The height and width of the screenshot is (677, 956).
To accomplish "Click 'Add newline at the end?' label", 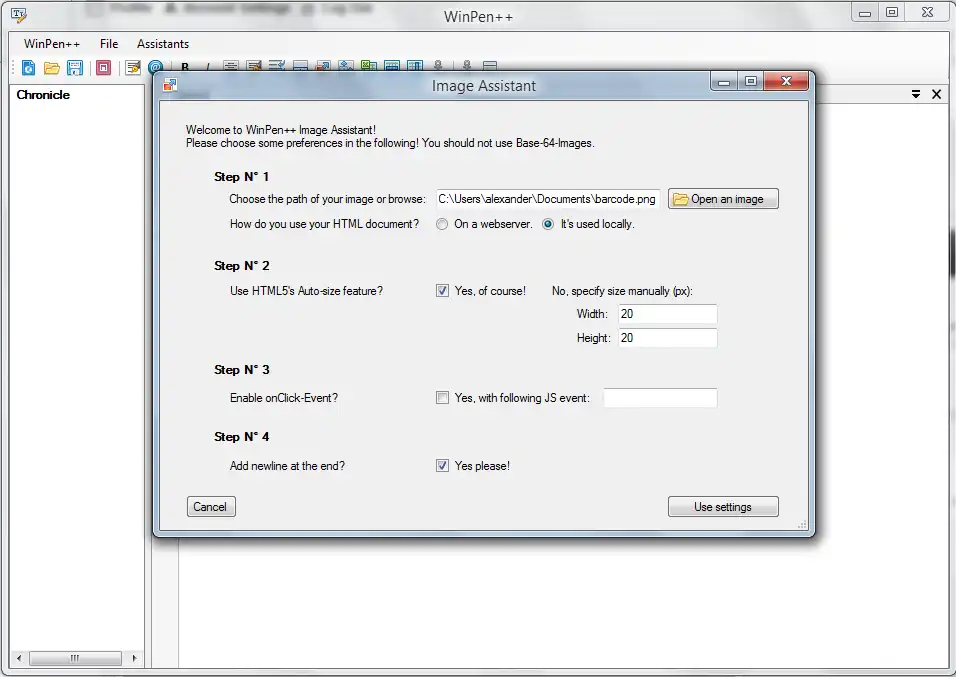I will click(x=287, y=466).
